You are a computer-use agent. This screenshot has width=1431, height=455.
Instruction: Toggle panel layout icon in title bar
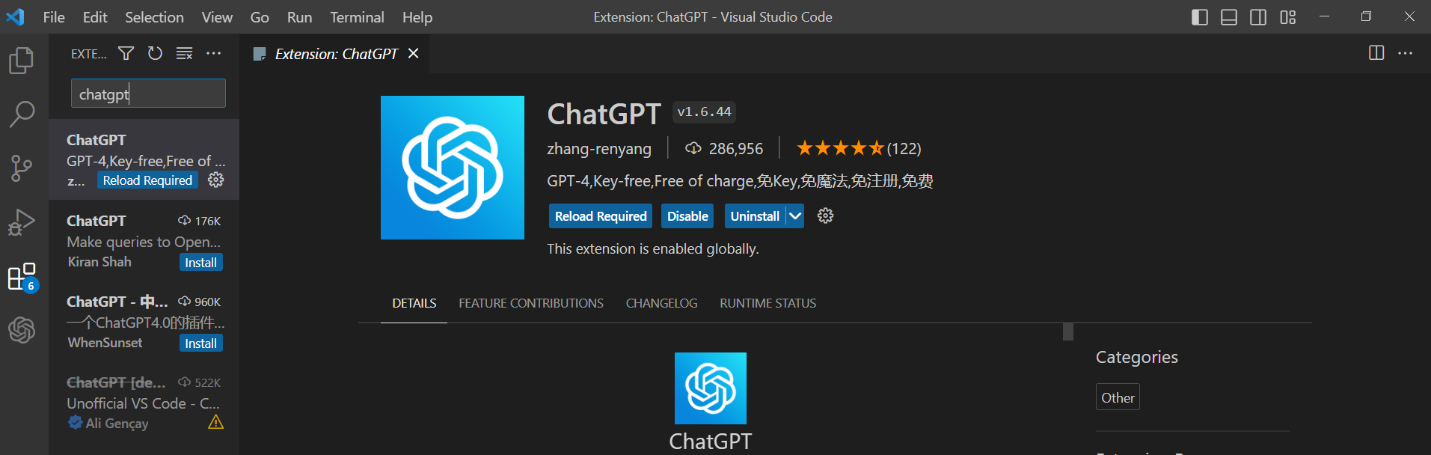point(1229,17)
